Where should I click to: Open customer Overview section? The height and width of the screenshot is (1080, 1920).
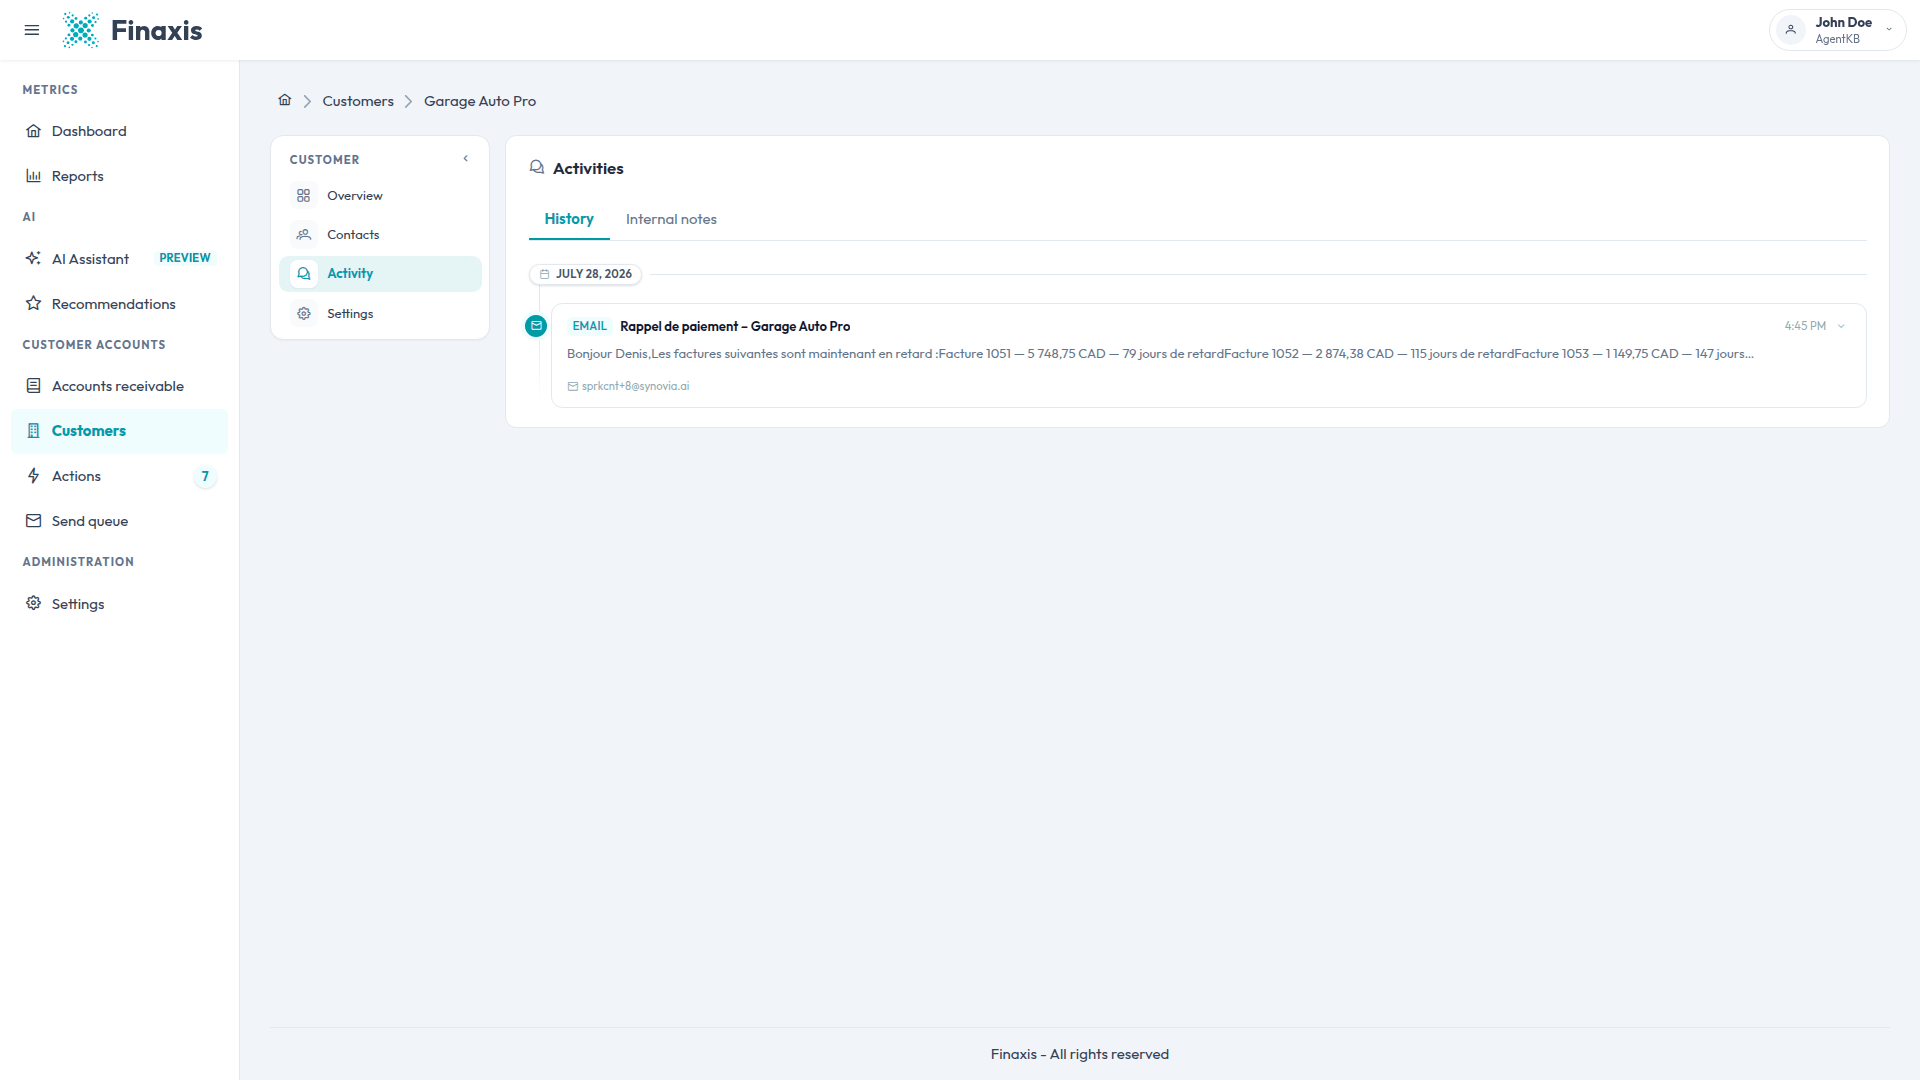380,196
